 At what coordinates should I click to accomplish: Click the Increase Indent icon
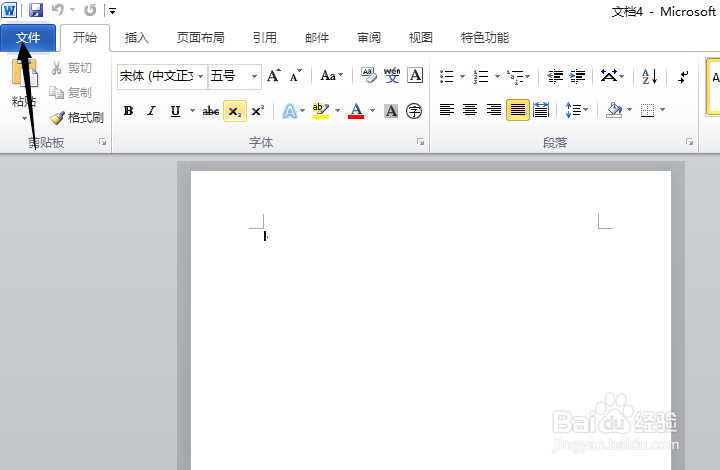click(x=577, y=76)
